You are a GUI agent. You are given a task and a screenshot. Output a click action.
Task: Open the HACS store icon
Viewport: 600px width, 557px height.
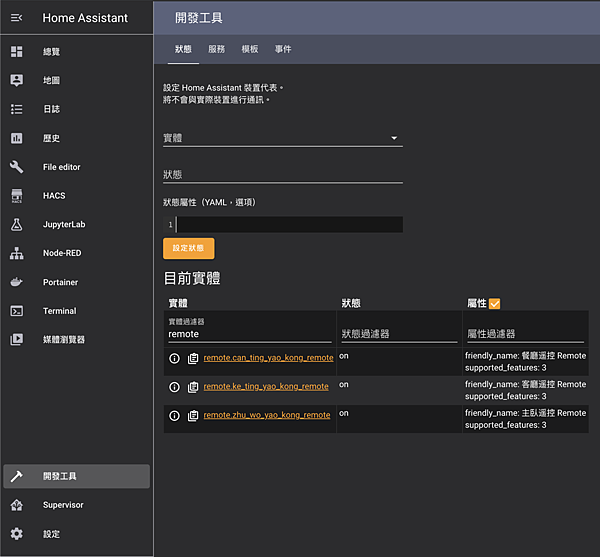pyautogui.click(x=16, y=195)
